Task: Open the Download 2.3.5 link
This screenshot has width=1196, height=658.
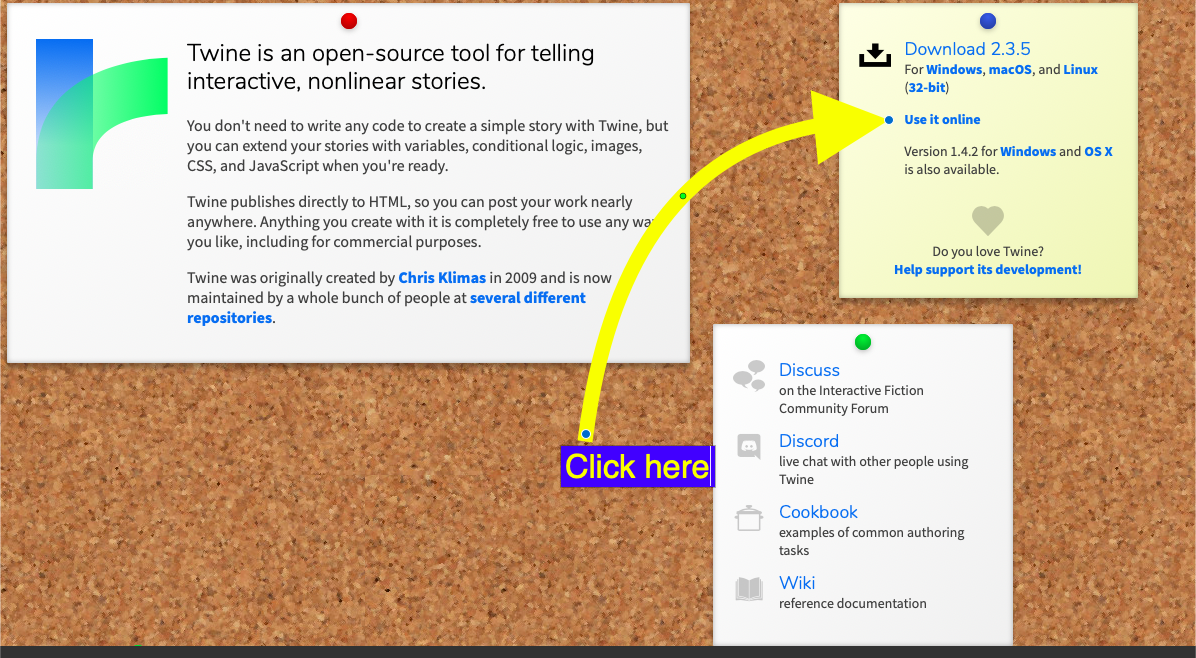Action: click(x=967, y=49)
